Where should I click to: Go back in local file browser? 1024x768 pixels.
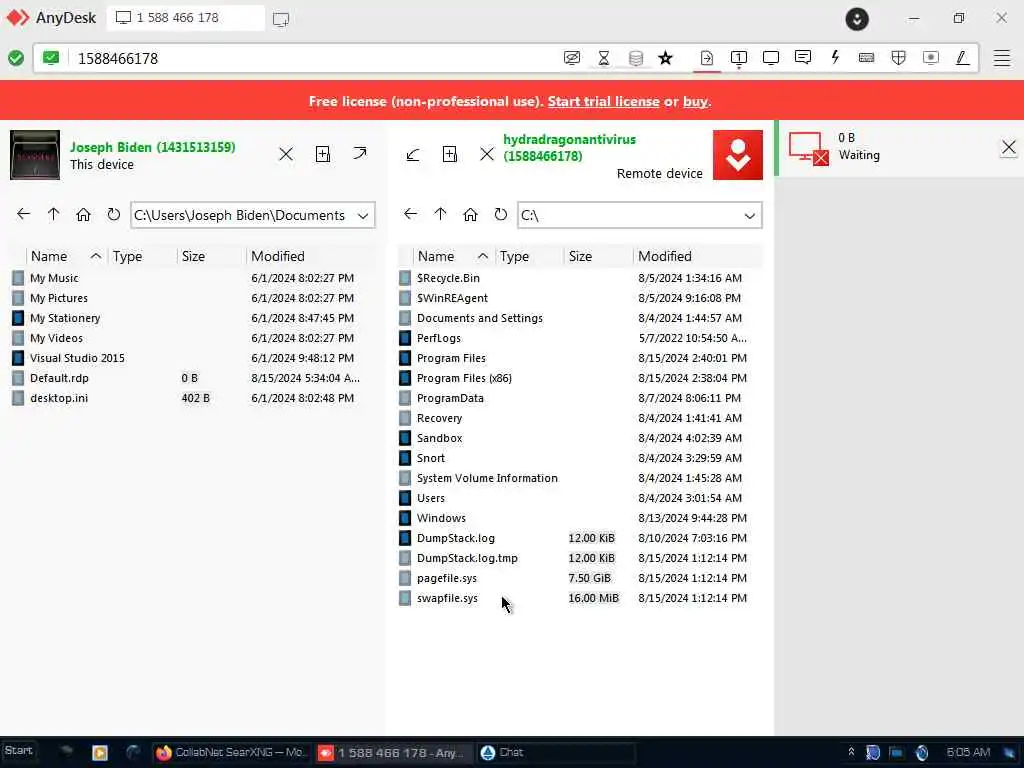pos(24,214)
